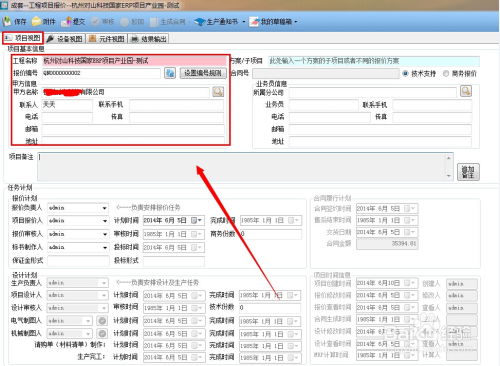Switch to the 结果输出 tab
This screenshot has width=500, height=366.
149,39
